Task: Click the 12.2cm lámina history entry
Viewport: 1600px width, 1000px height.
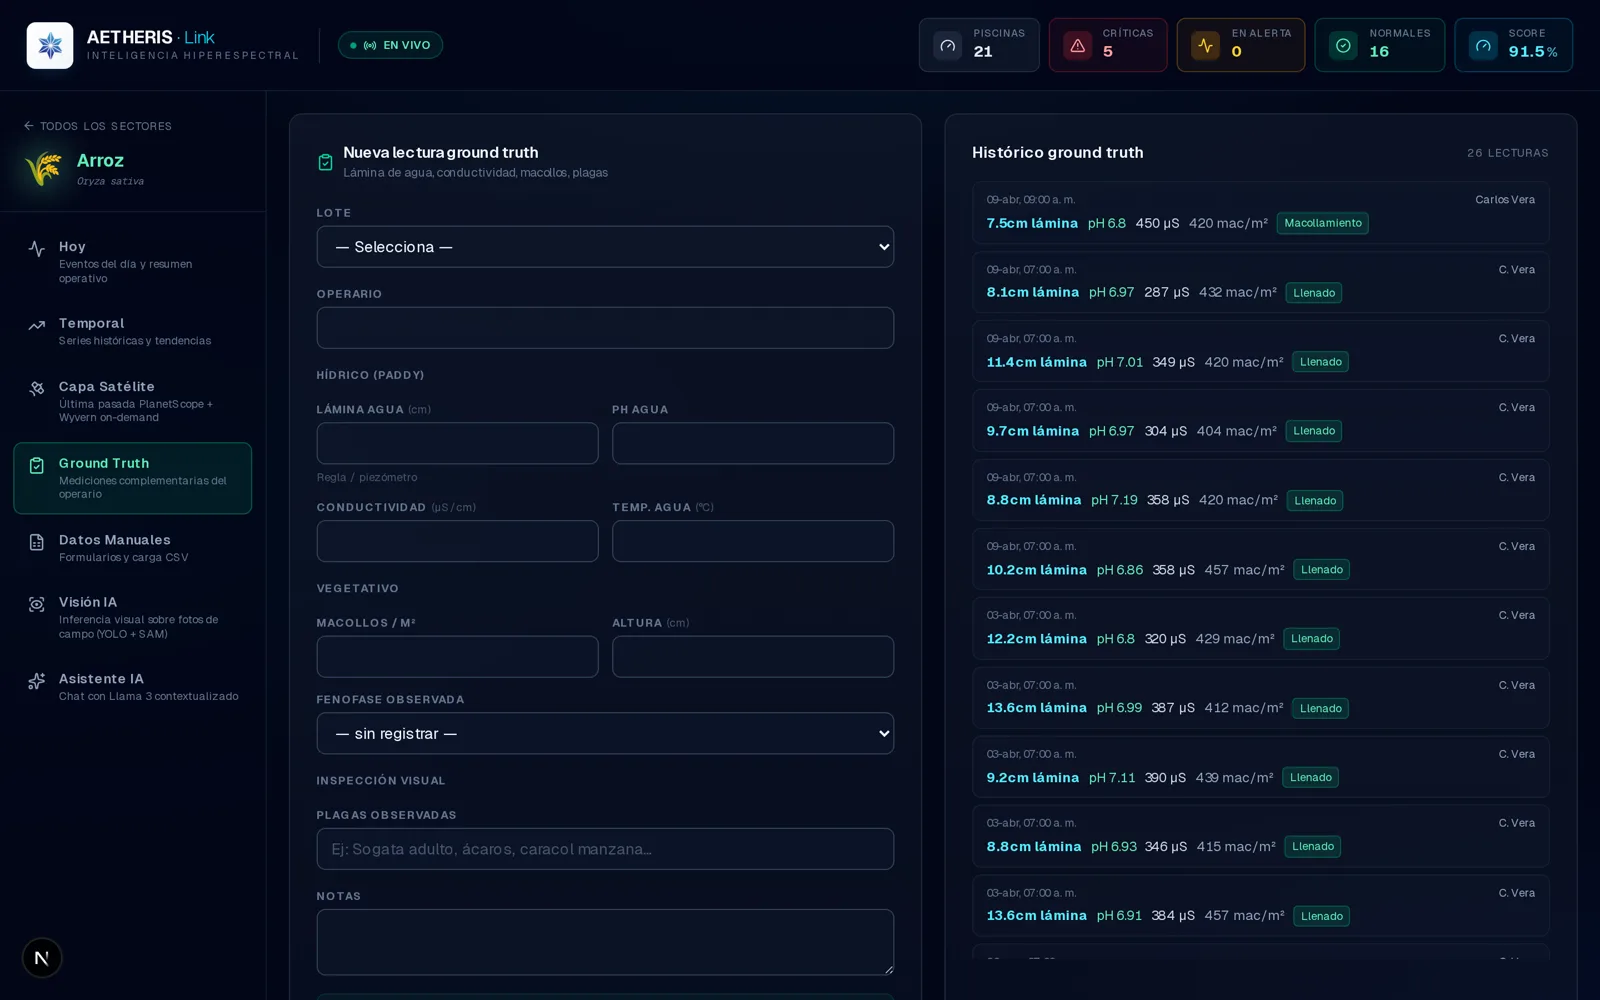Action: (x=1260, y=628)
